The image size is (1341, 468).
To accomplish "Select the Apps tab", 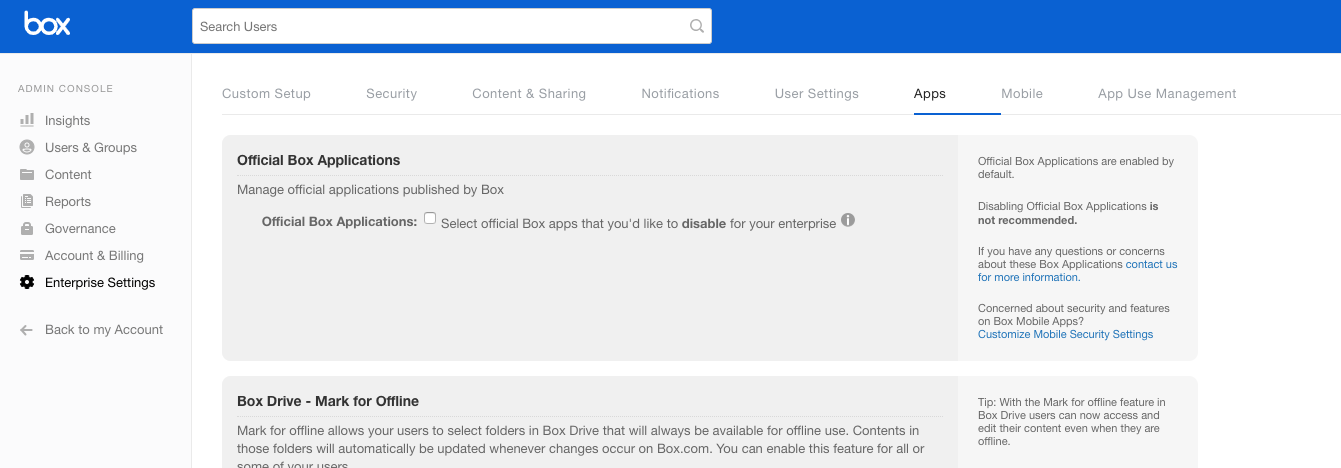I will (x=930, y=94).
